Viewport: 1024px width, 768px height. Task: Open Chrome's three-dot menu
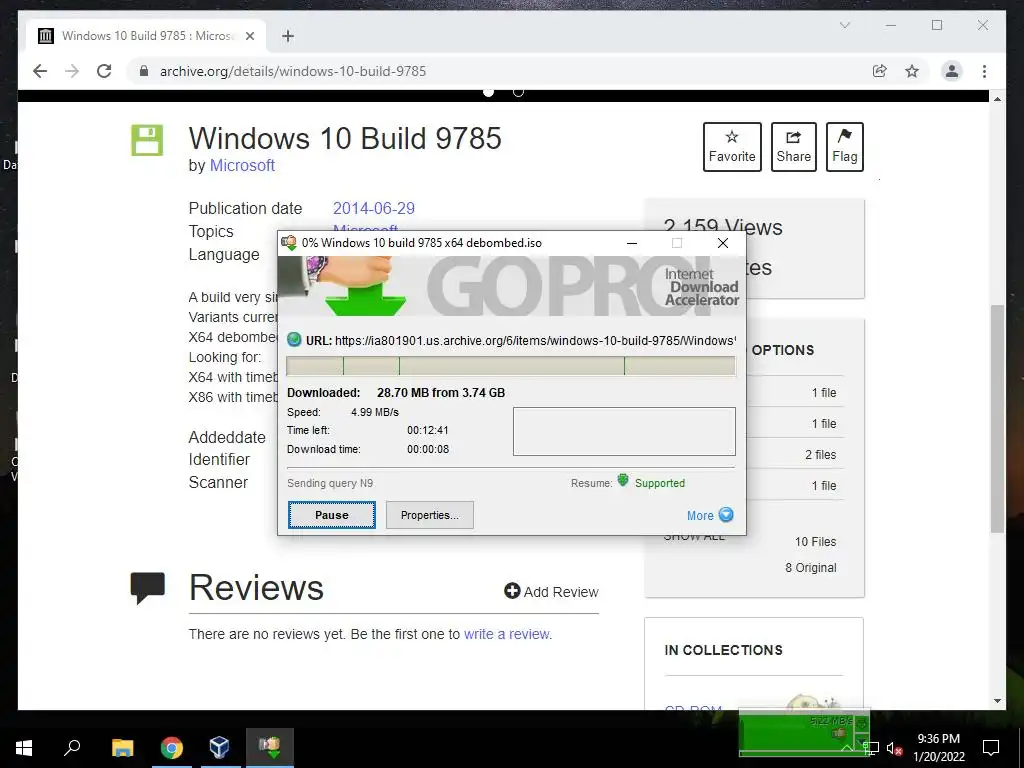984,71
